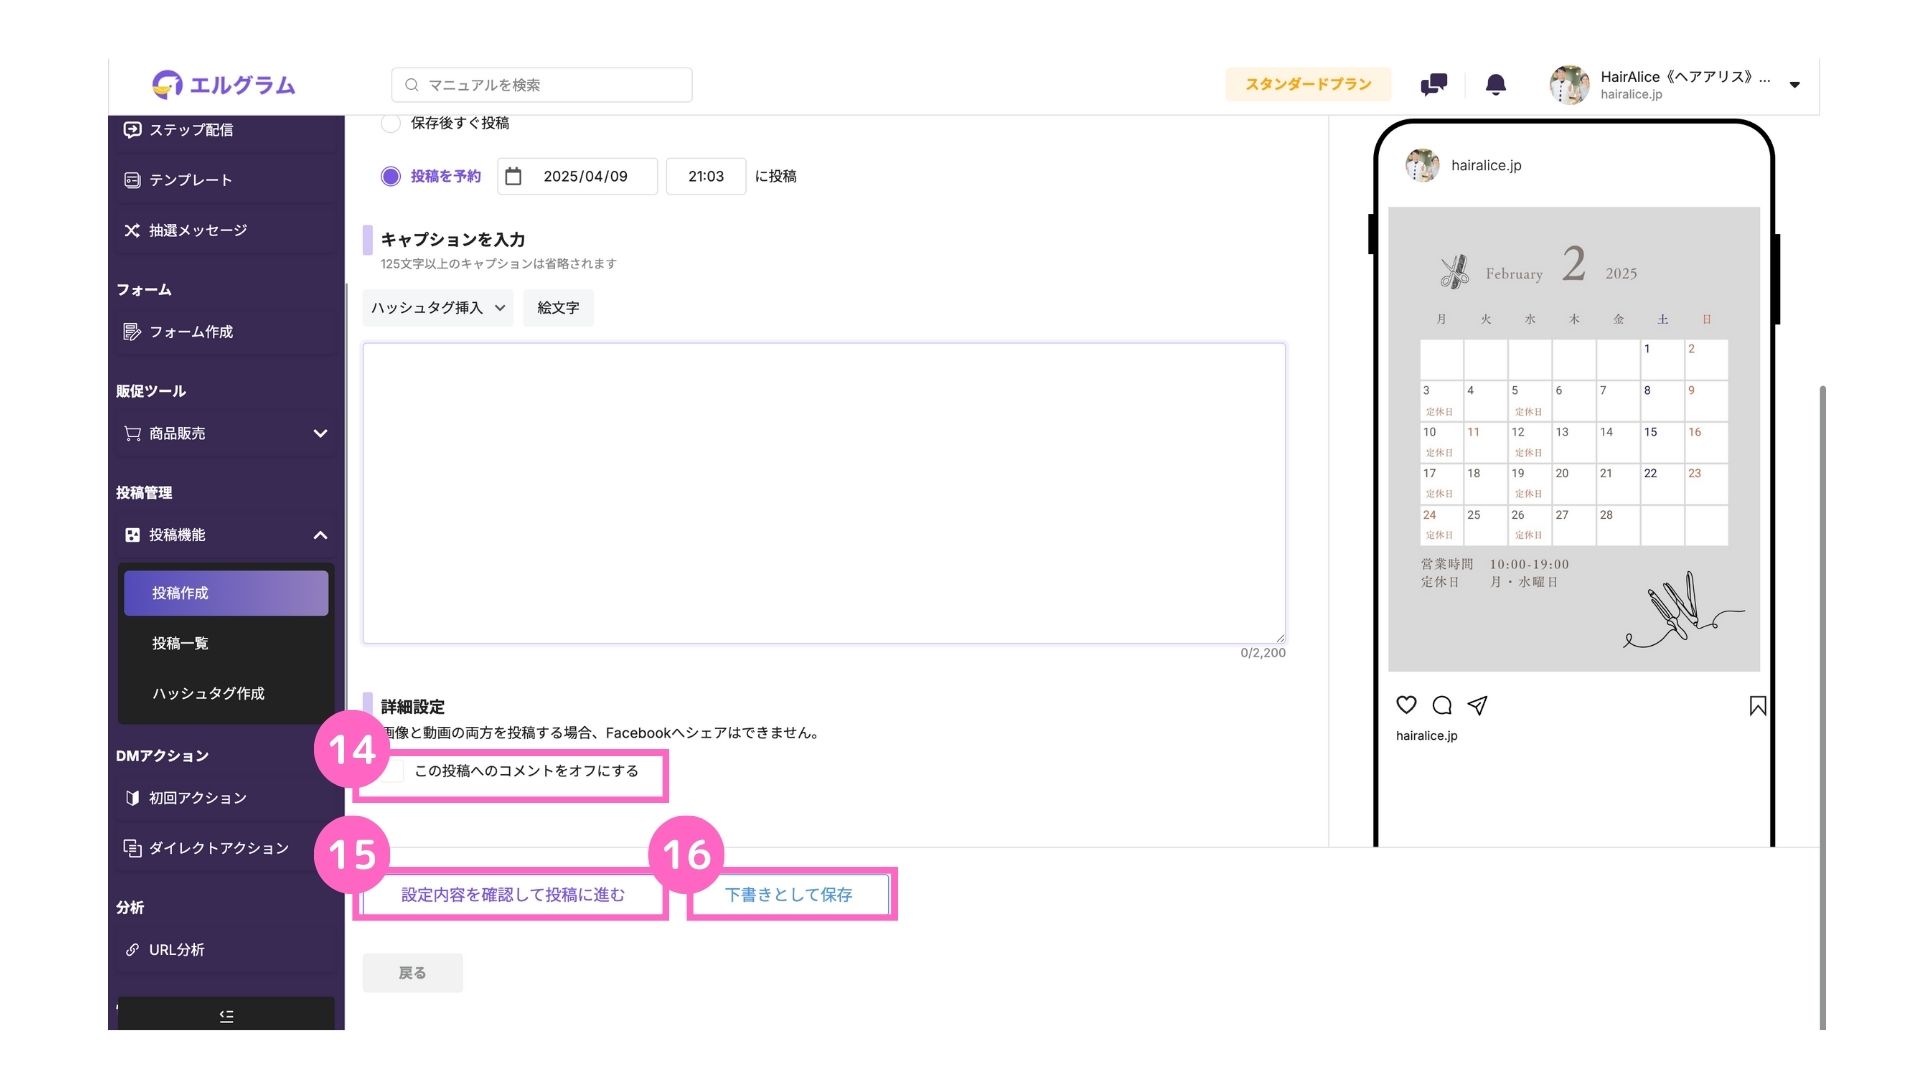Click the share paper-plane icon in preview
This screenshot has width=1920, height=1080.
(1477, 705)
